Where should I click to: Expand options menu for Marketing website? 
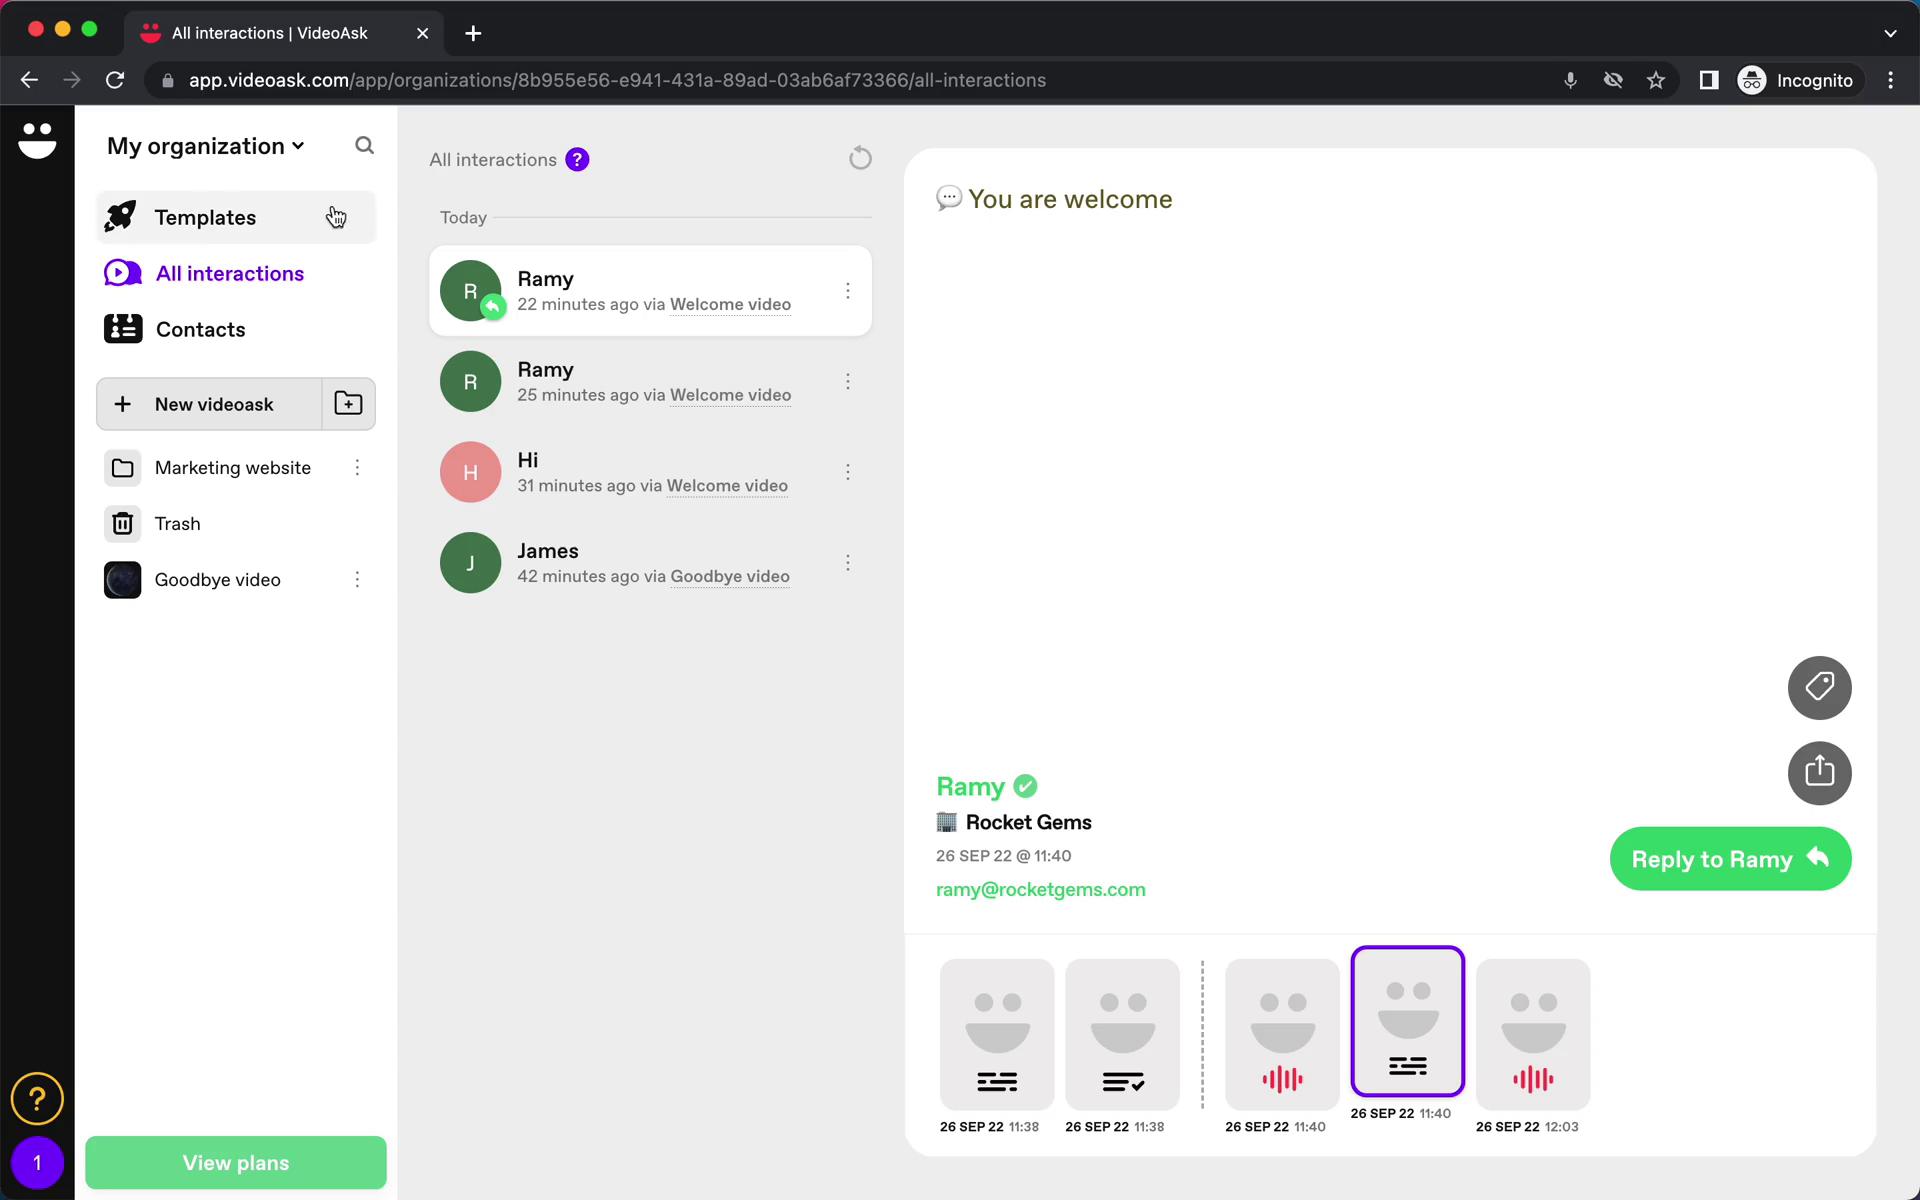[357, 467]
